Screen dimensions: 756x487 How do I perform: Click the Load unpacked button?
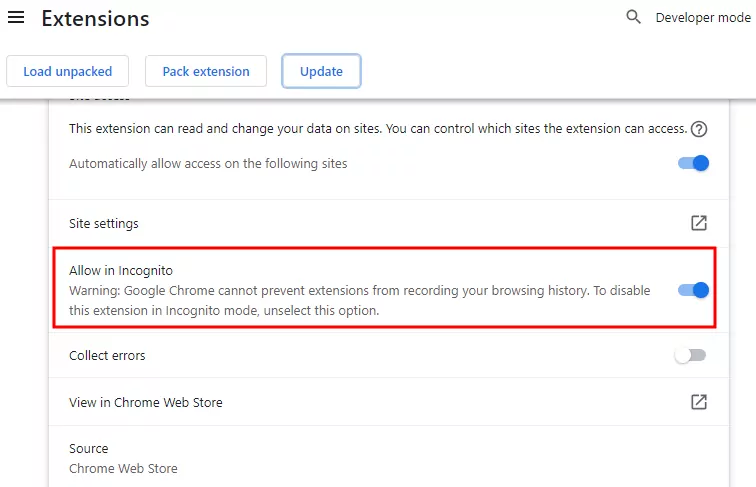pos(68,71)
